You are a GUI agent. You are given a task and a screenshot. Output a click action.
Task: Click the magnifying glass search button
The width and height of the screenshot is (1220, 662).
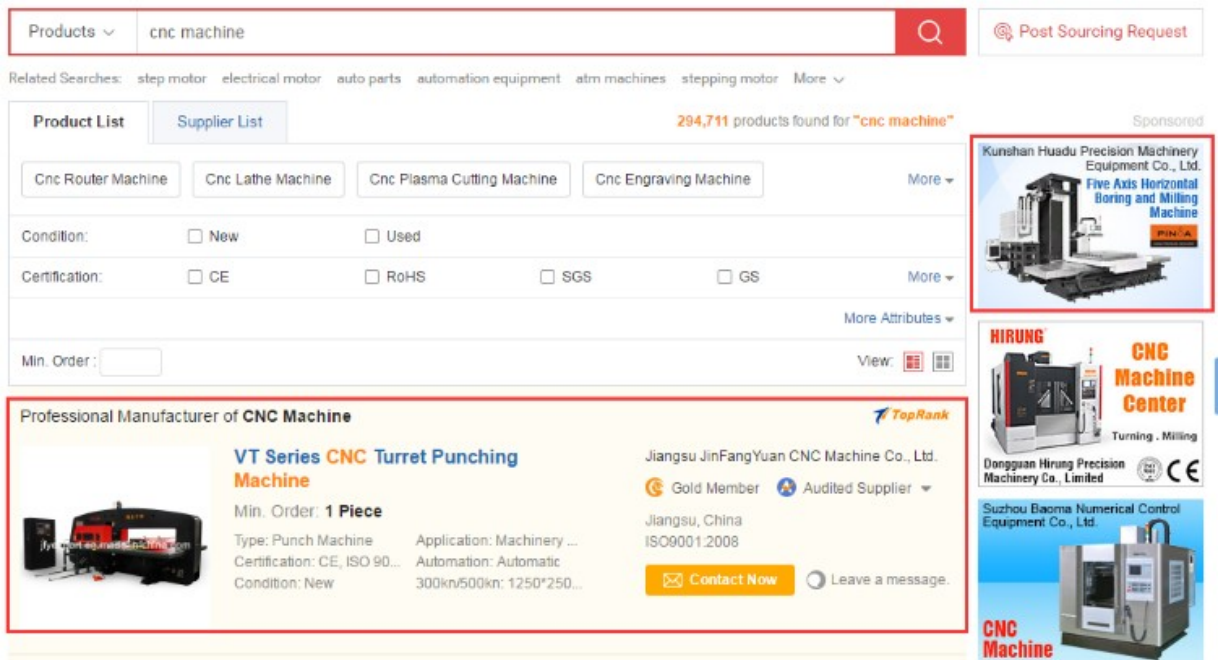click(930, 33)
